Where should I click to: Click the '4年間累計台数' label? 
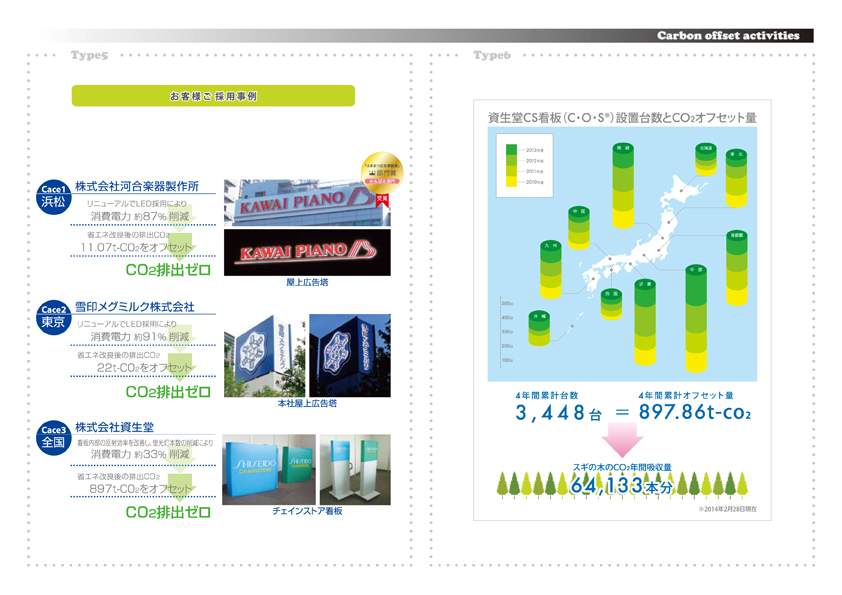pos(547,395)
